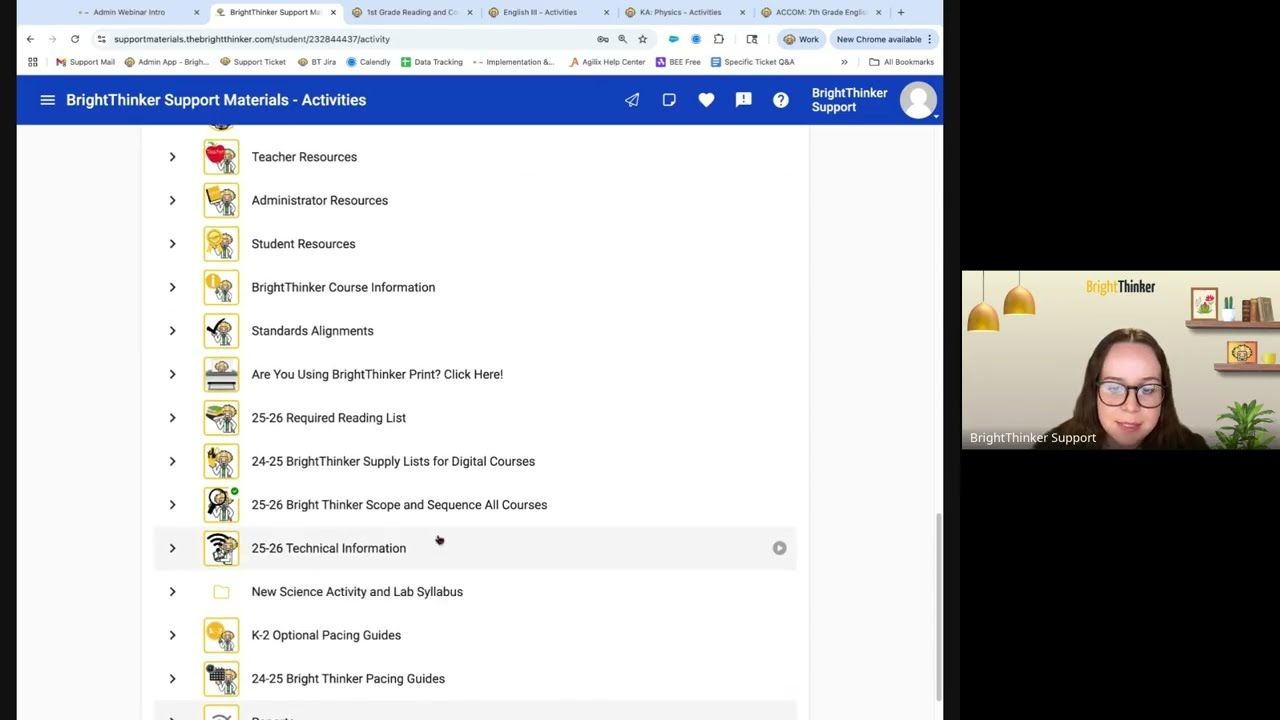Open the browser extensions puzzle icon

tap(718, 39)
